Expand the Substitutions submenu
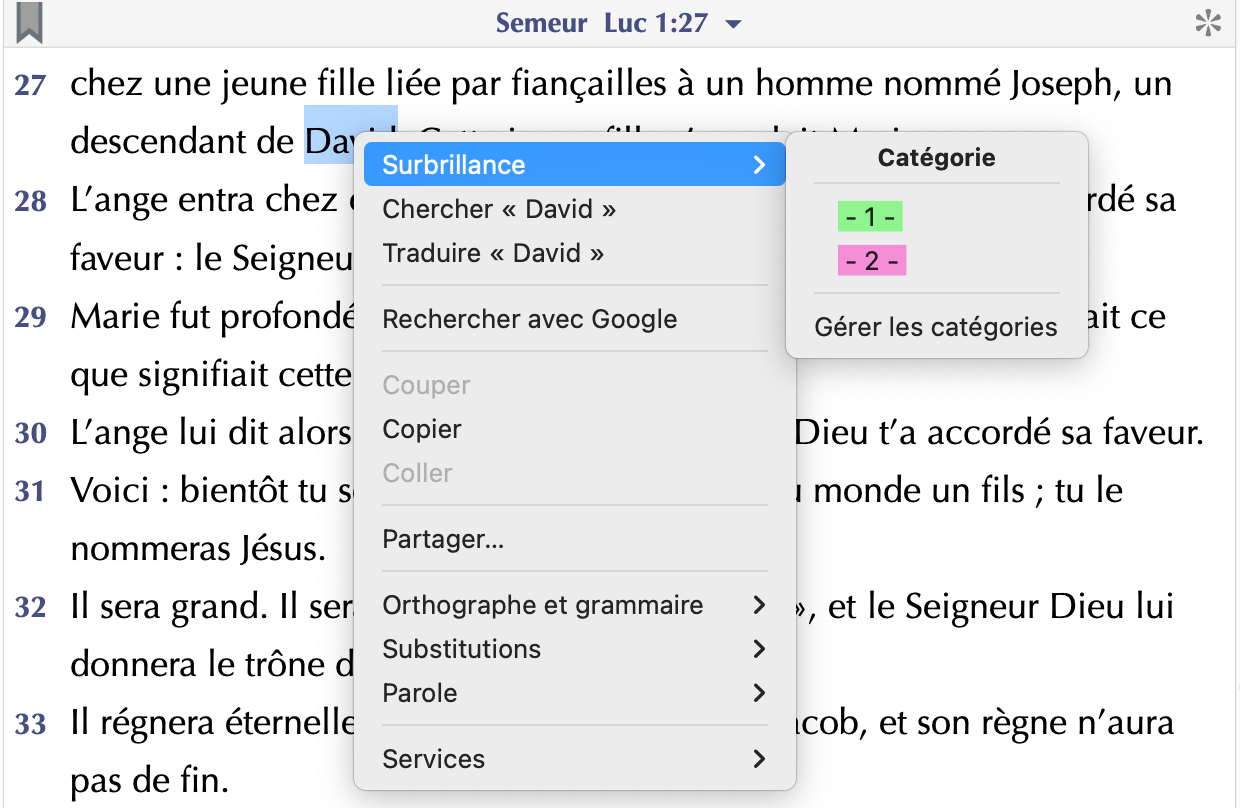1240x808 pixels. 575,649
